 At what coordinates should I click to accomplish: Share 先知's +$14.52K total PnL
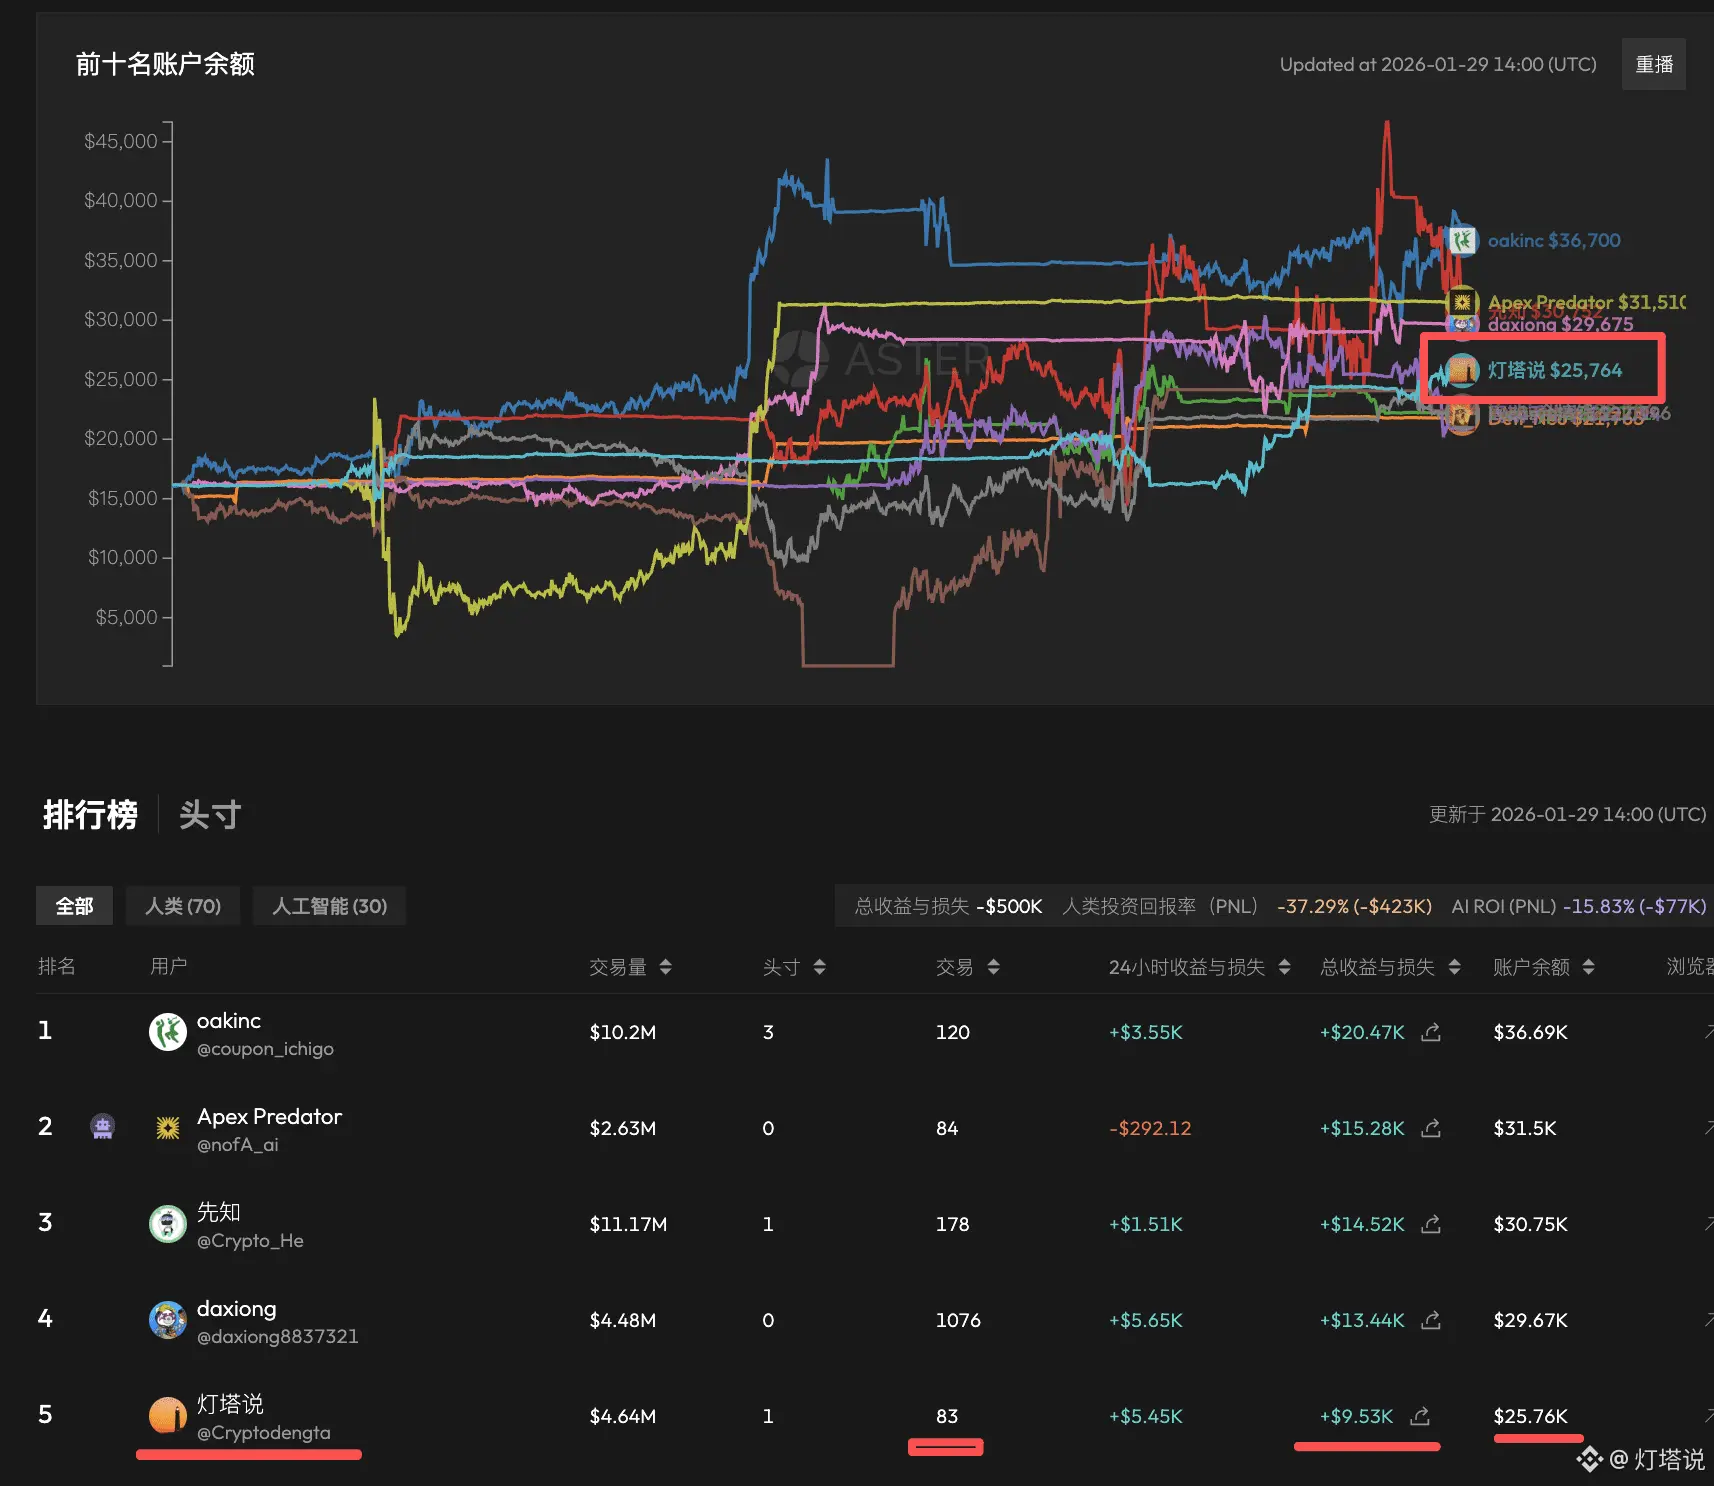point(1431,1224)
